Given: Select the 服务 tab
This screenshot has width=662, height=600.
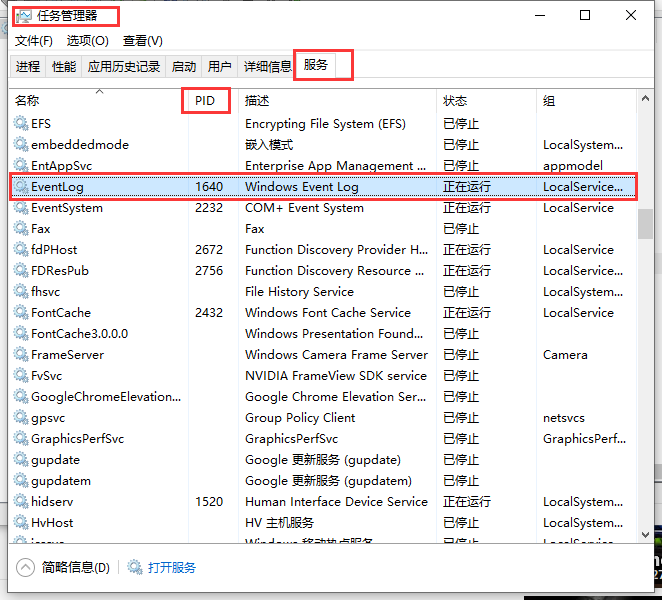Looking at the screenshot, I should click(315, 65).
